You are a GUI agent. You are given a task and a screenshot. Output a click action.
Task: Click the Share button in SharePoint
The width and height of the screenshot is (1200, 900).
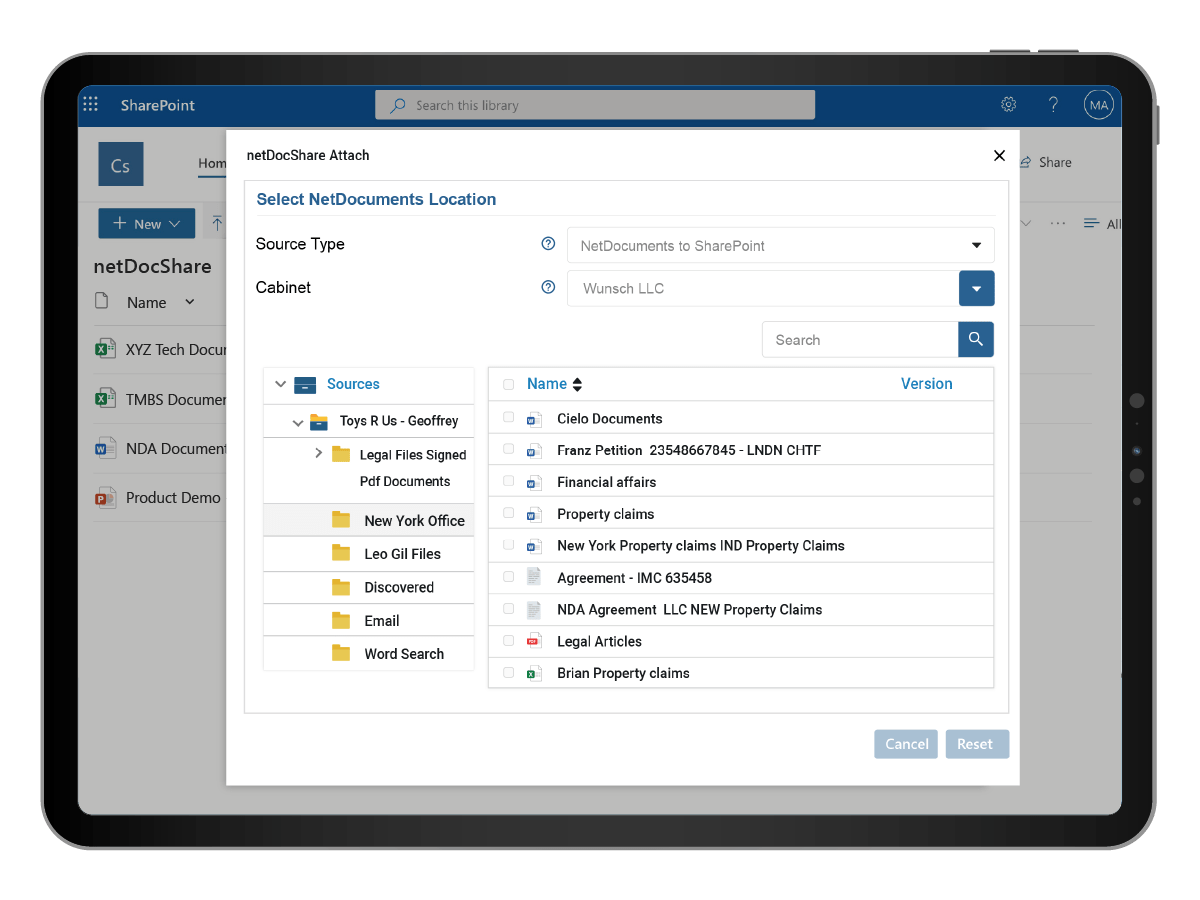(x=1046, y=162)
